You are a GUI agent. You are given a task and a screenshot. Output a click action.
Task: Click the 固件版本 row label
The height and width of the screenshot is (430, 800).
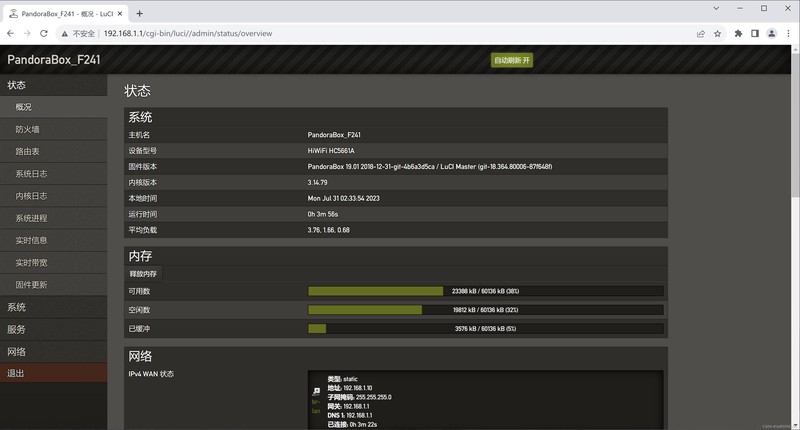coord(142,167)
